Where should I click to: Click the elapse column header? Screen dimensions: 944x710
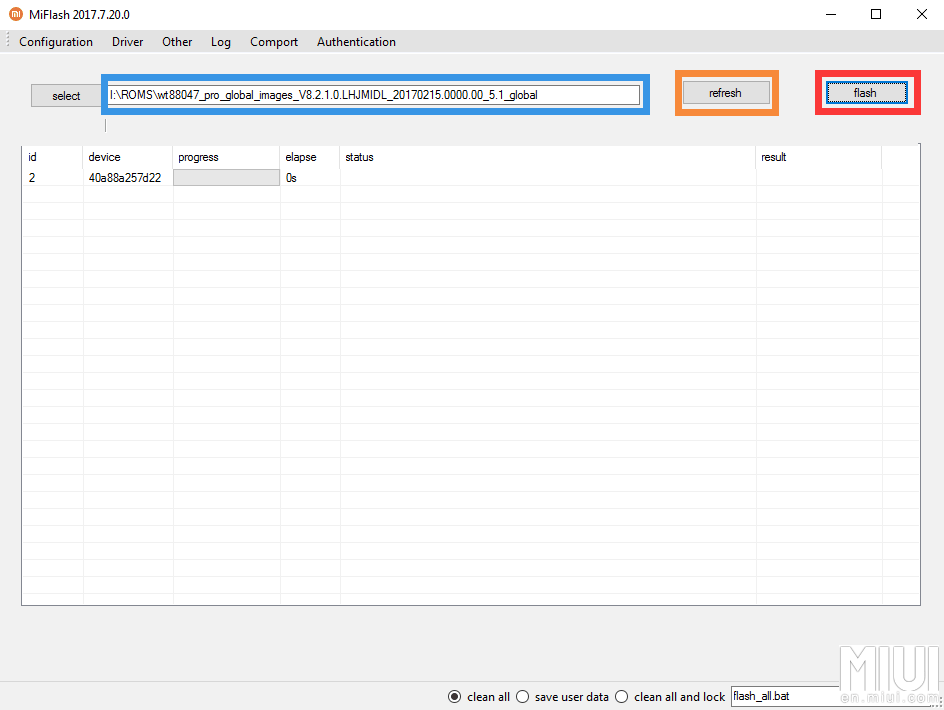point(310,157)
